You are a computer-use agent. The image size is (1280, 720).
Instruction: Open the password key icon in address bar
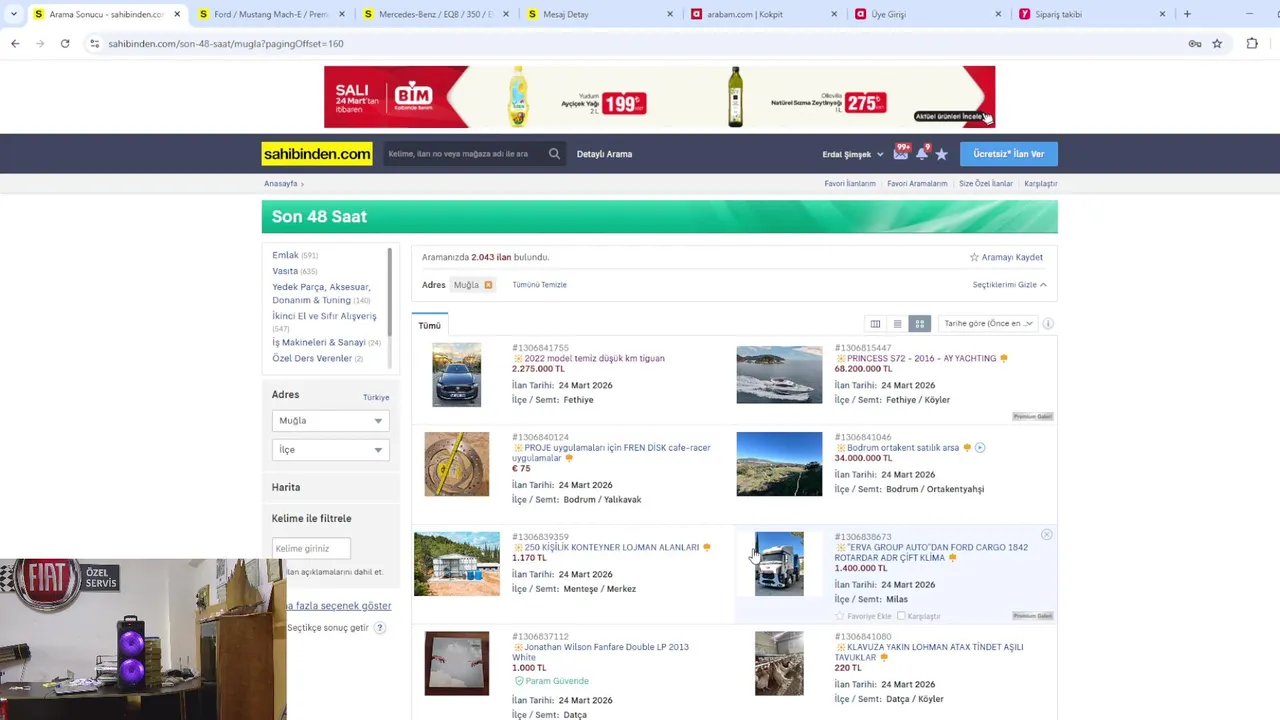1194,43
